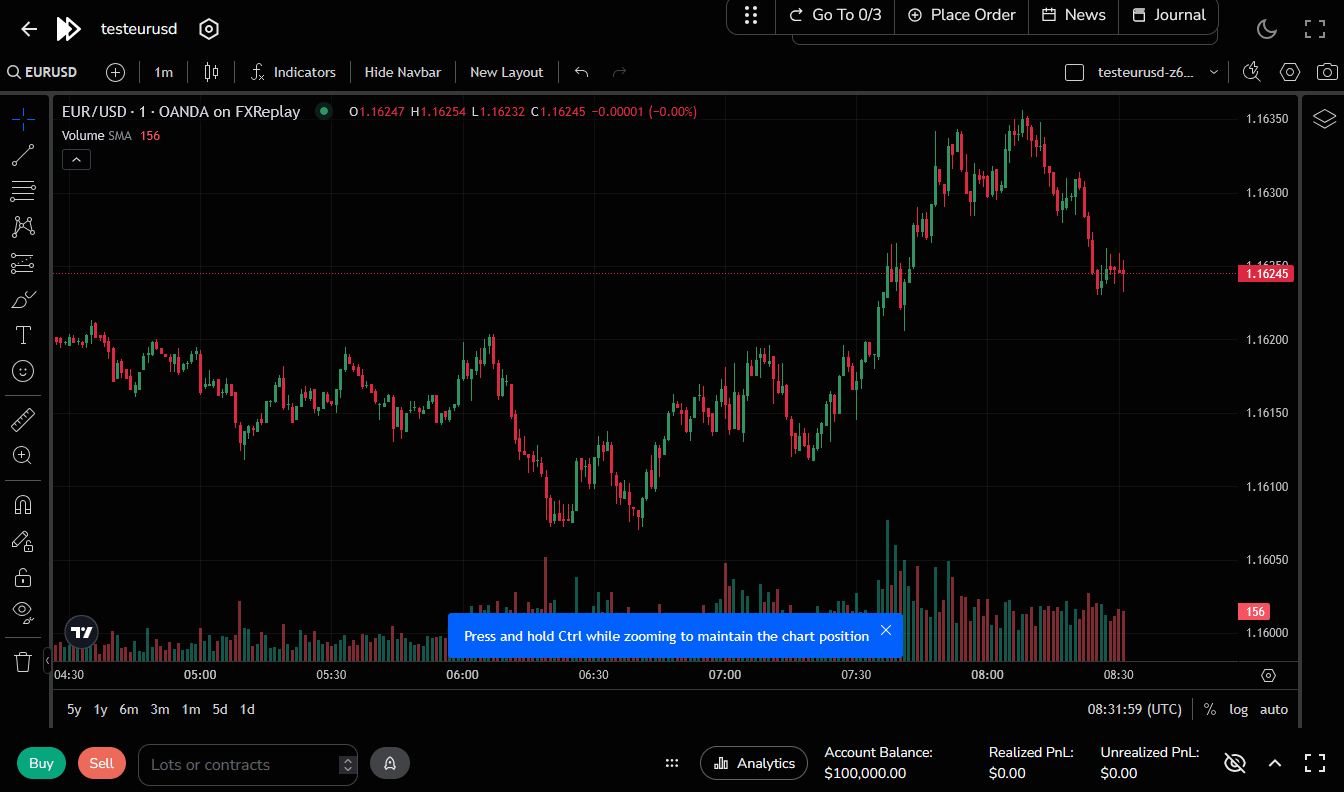Click the Analytics button
1344x792 pixels.
pos(754,764)
